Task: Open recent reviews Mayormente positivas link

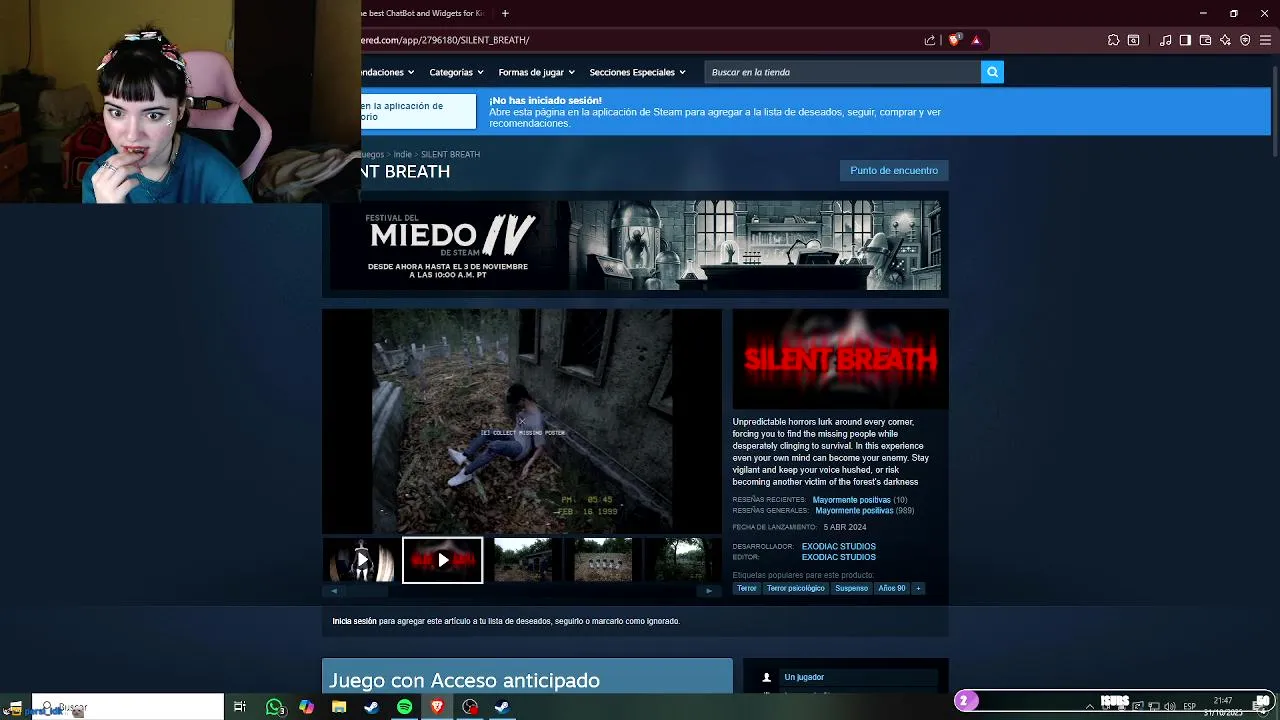Action: tap(851, 500)
